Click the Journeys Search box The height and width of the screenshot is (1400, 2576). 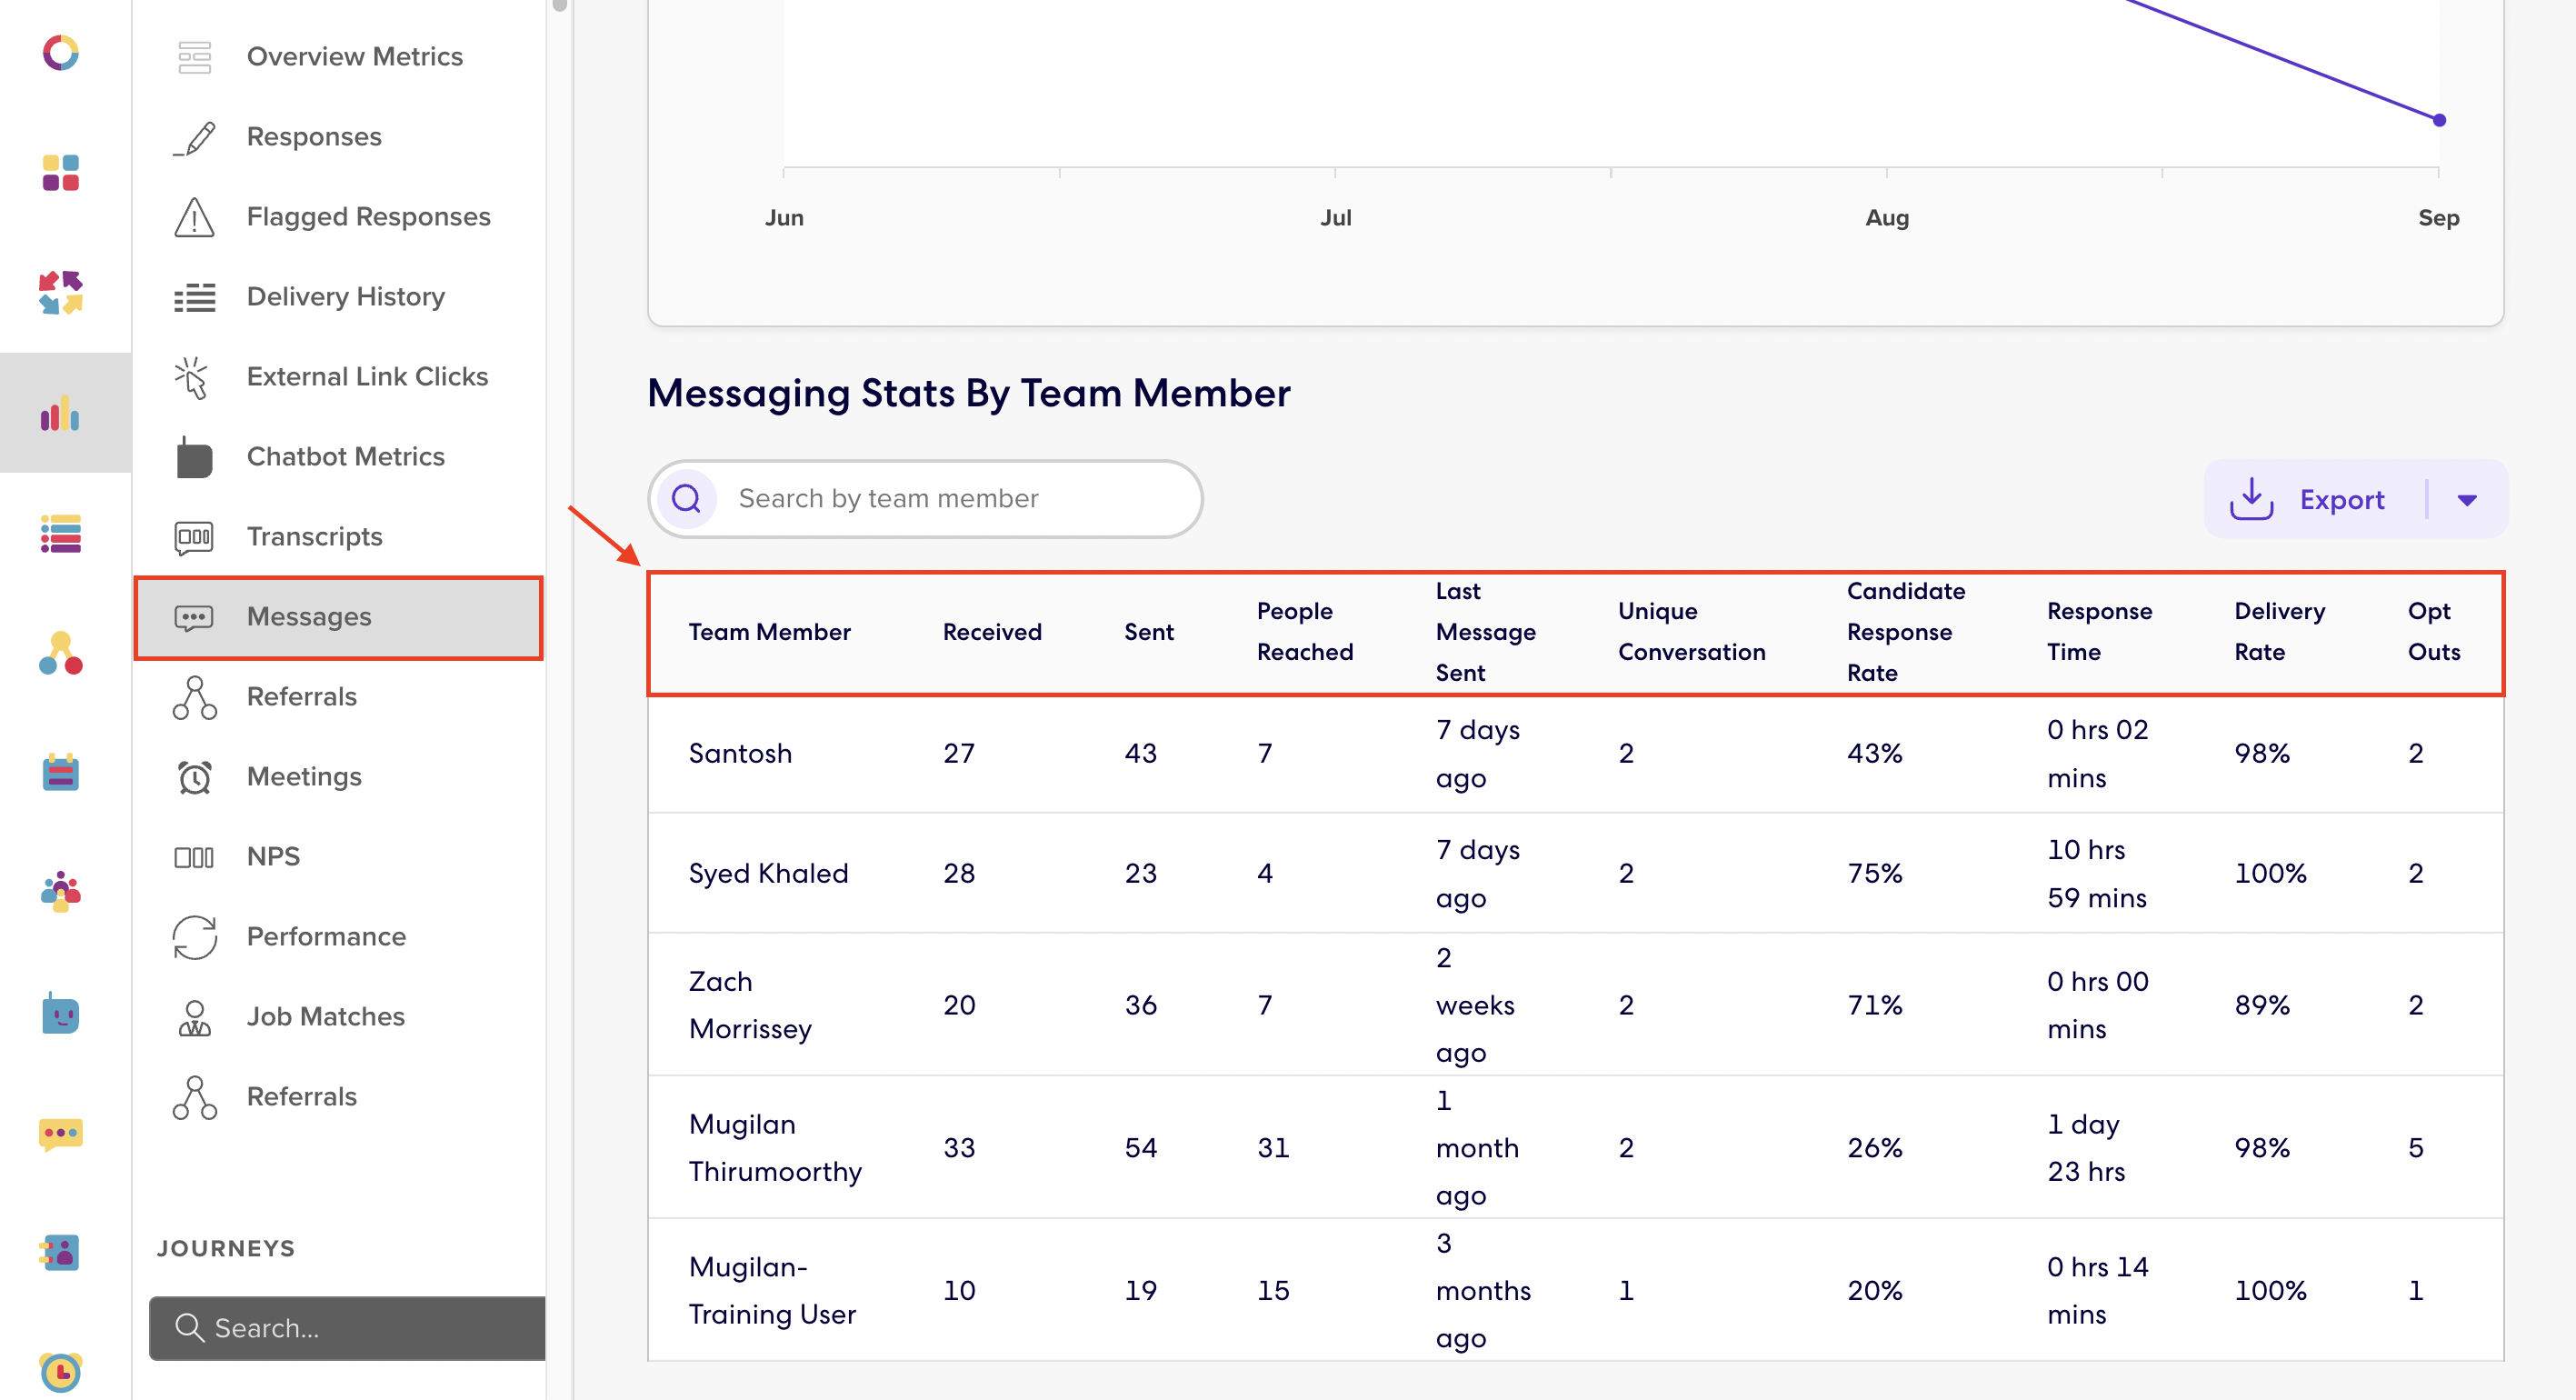[x=348, y=1328]
